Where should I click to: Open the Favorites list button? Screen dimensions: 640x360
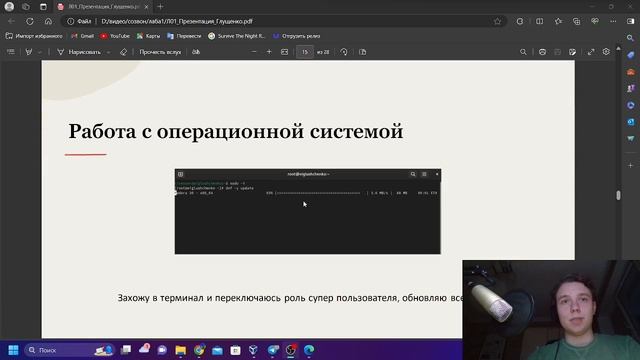(558, 21)
